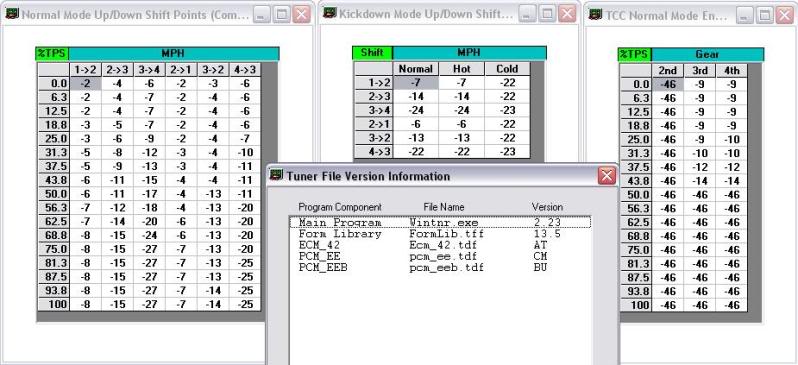Click the highlighted -7 Normal cell in Kickdown table
This screenshot has width=798, height=365.
pyautogui.click(x=416, y=82)
